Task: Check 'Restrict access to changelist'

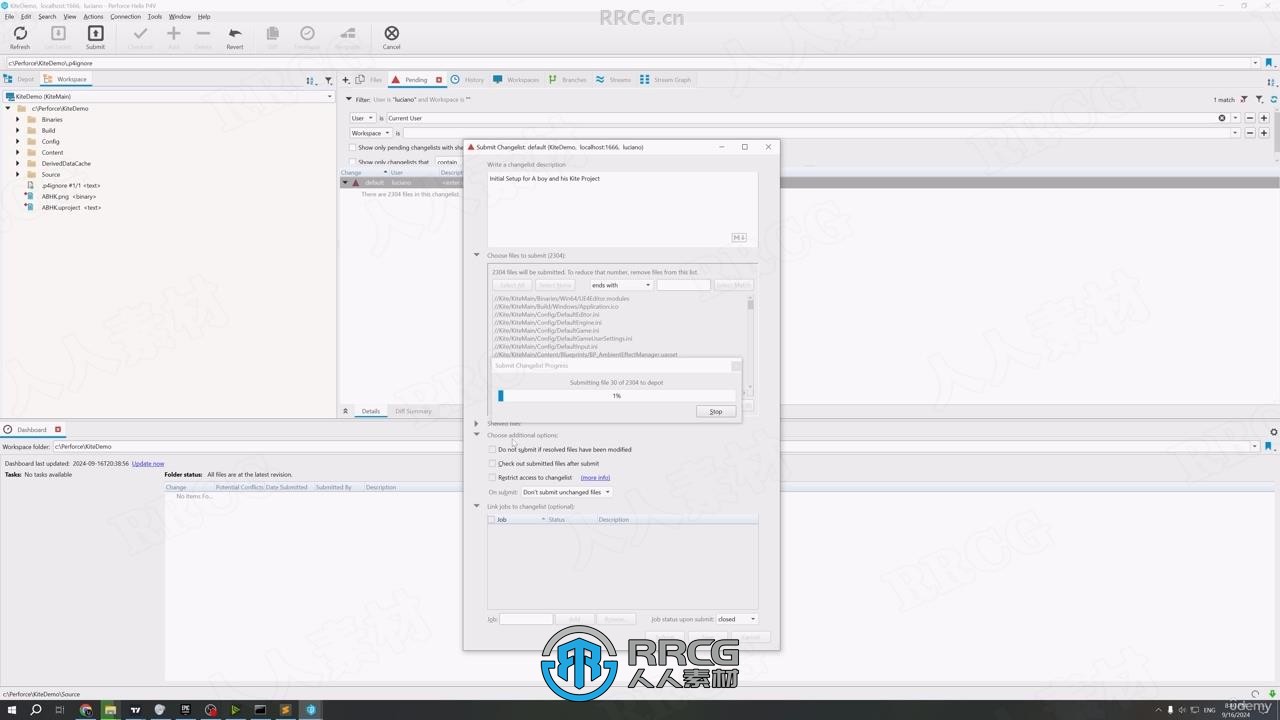Action: pos(492,478)
